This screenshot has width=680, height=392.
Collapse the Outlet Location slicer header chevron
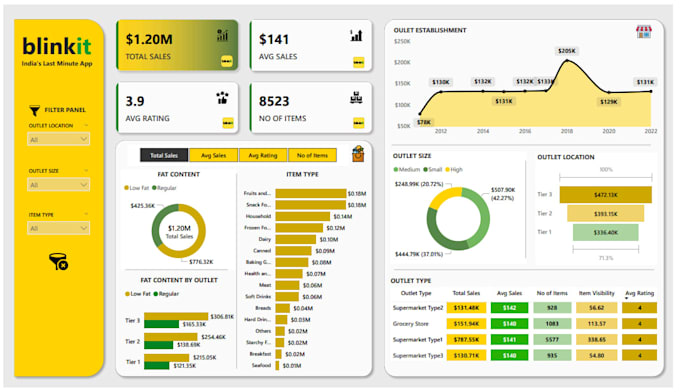86,125
